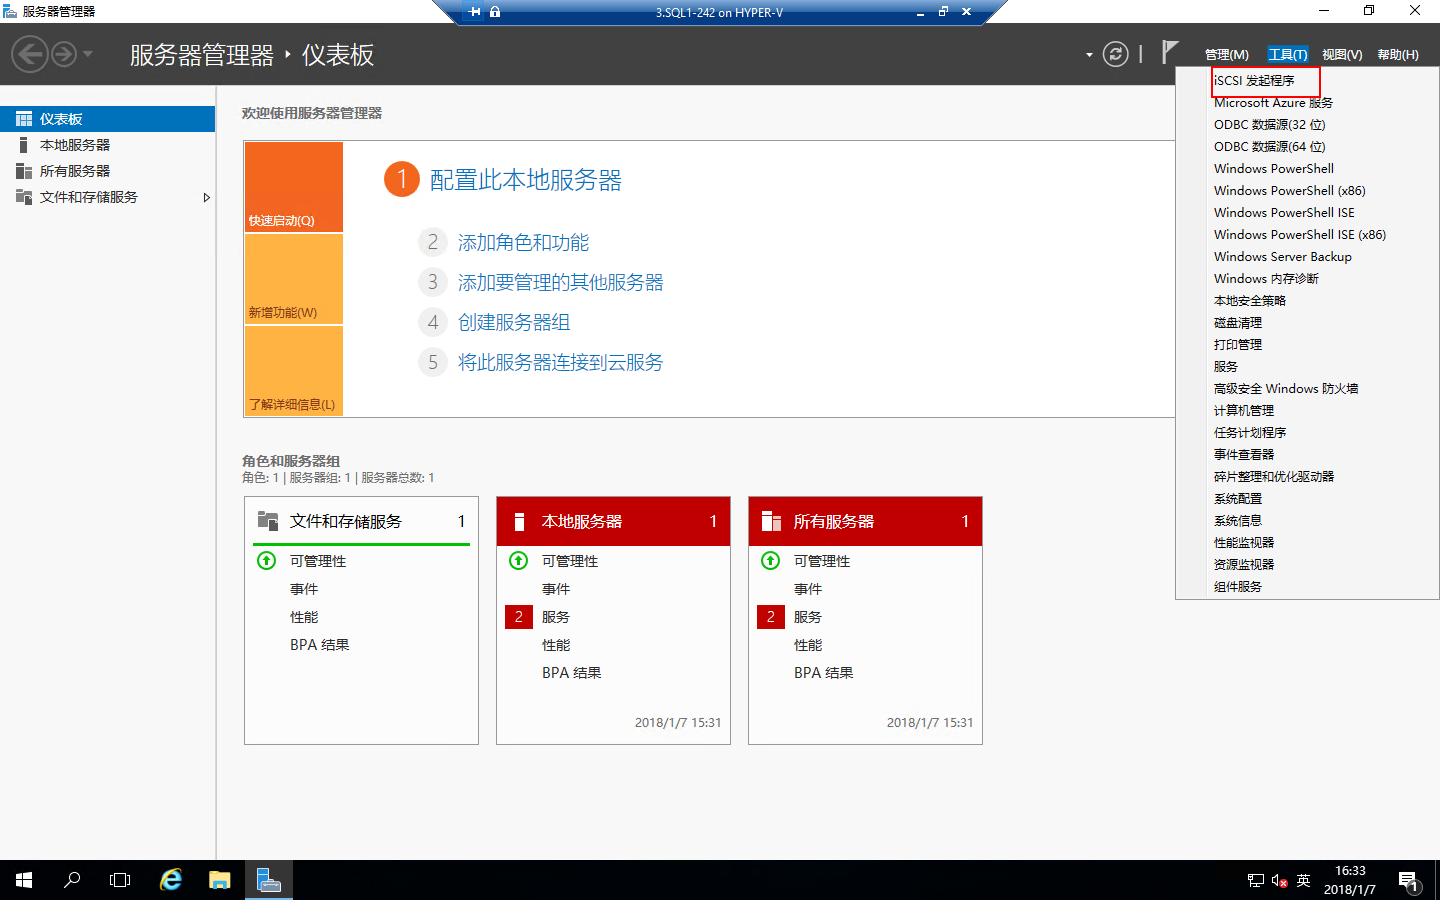The height and width of the screenshot is (900, 1440).
Task: Open the 帮助(H) menu
Action: [x=1398, y=55]
